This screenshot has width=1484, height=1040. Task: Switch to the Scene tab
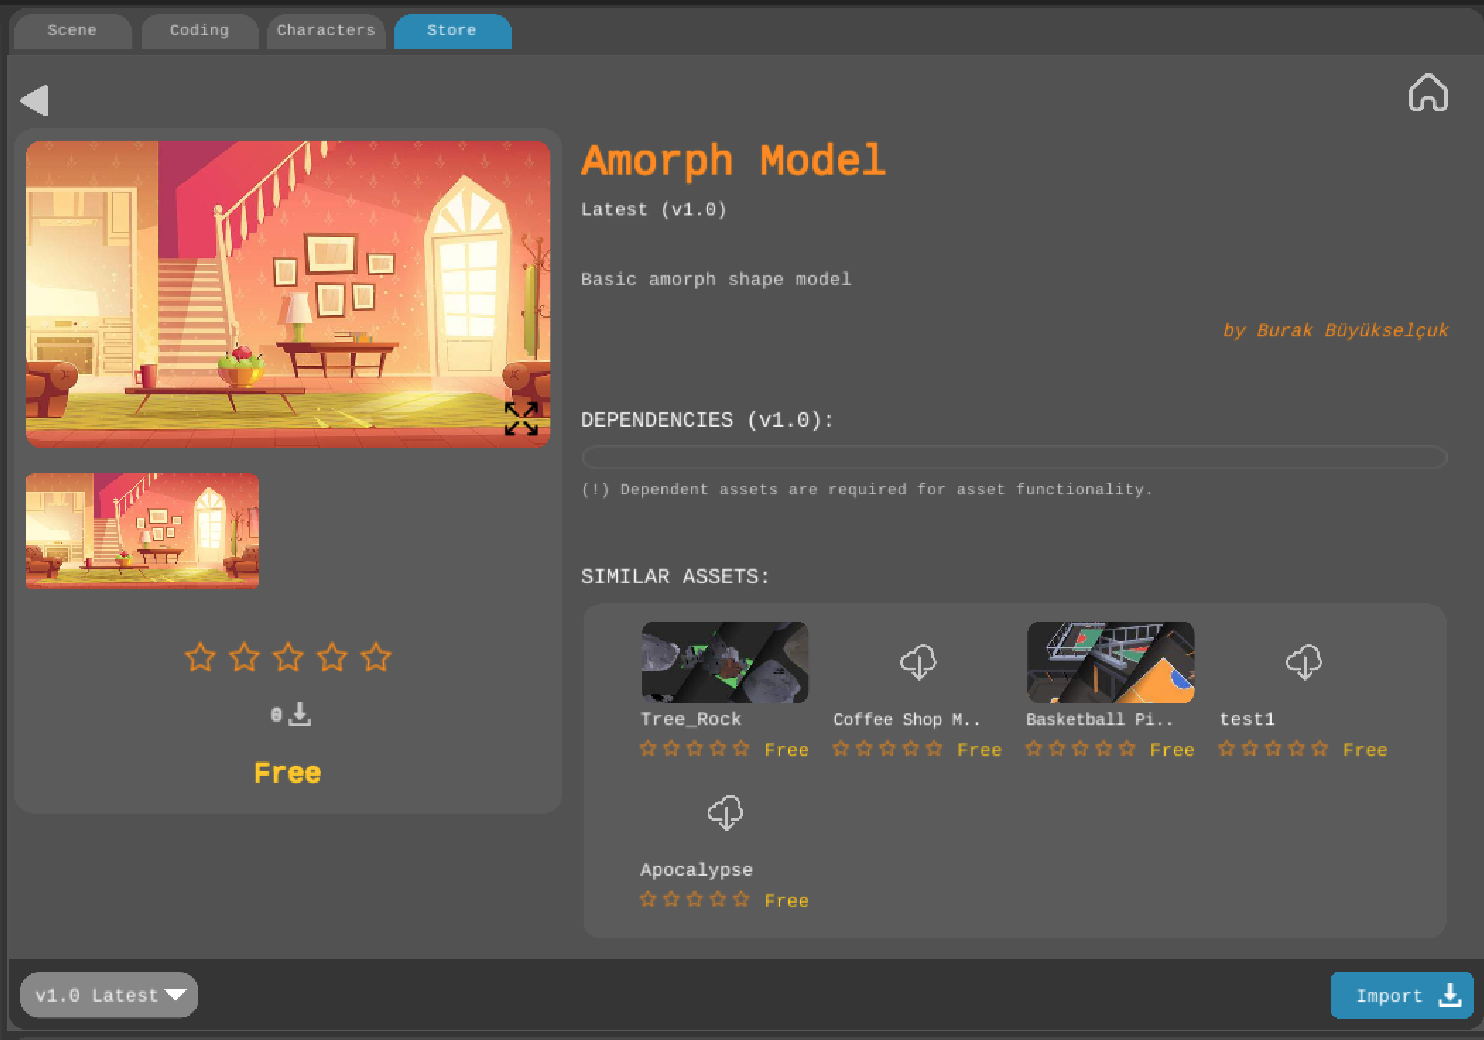tap(72, 30)
